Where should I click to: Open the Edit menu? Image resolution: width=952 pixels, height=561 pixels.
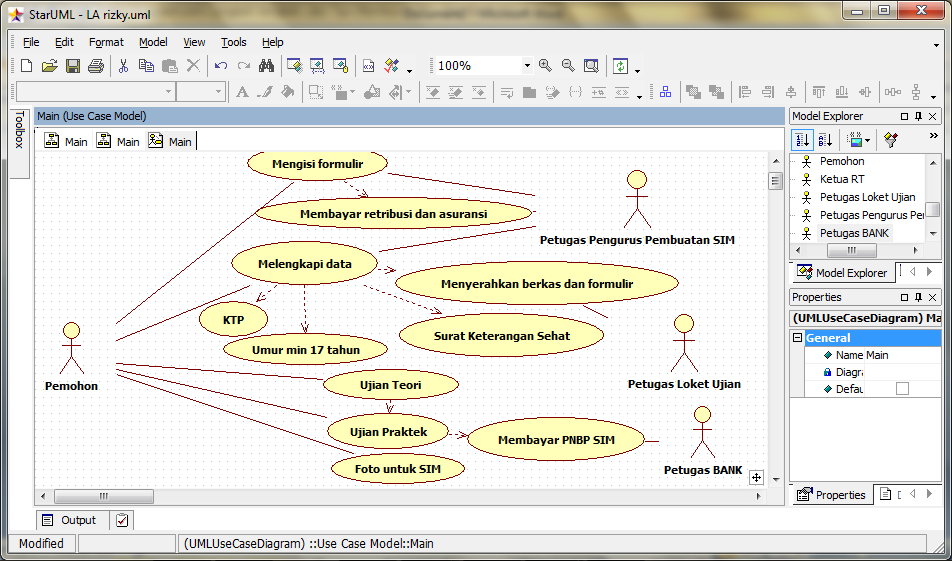(64, 42)
